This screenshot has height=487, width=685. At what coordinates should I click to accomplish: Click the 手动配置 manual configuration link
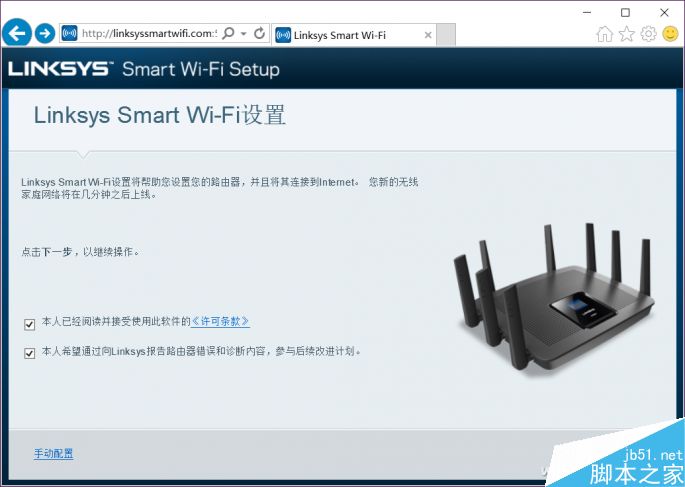pos(54,454)
